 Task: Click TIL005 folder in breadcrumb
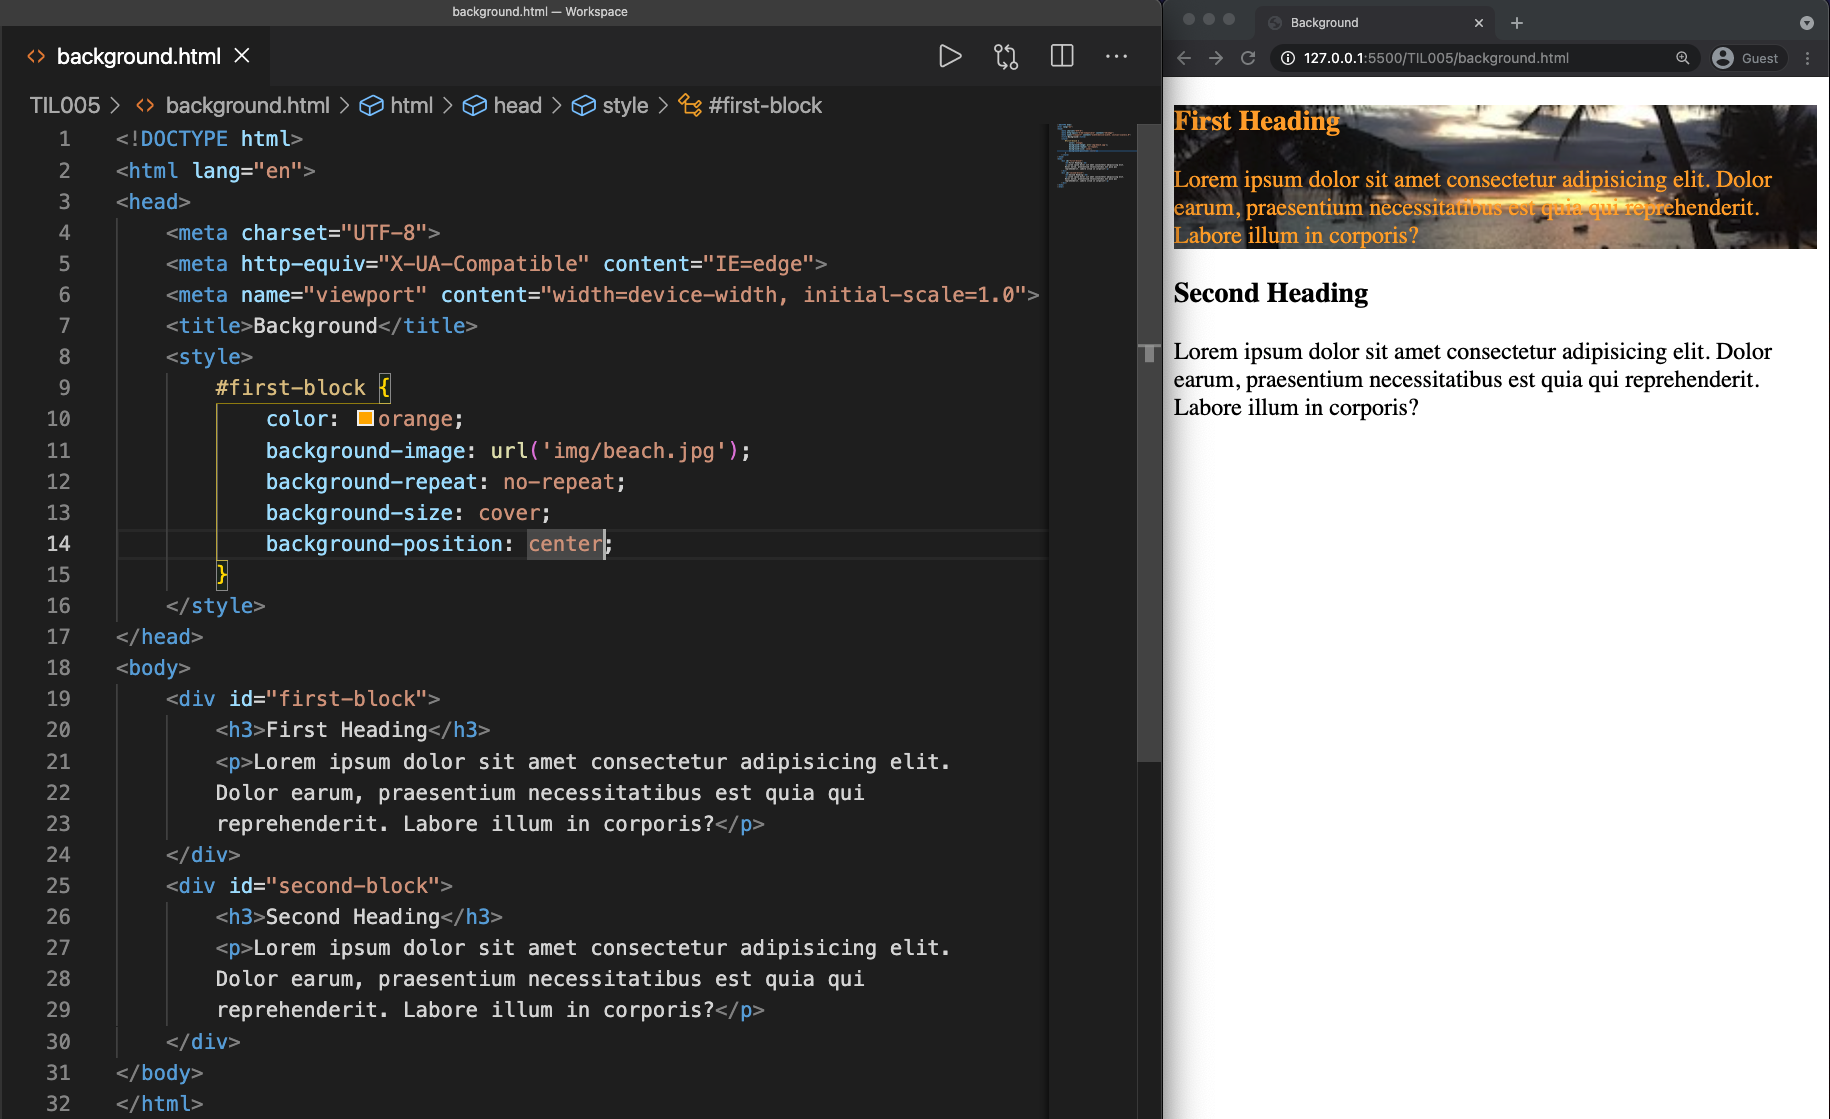click(65, 105)
